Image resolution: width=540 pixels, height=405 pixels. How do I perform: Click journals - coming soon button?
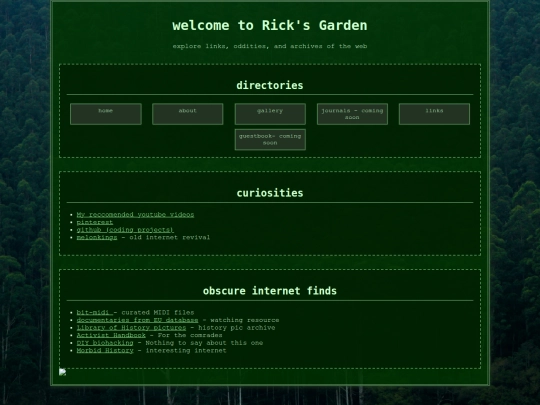point(352,114)
